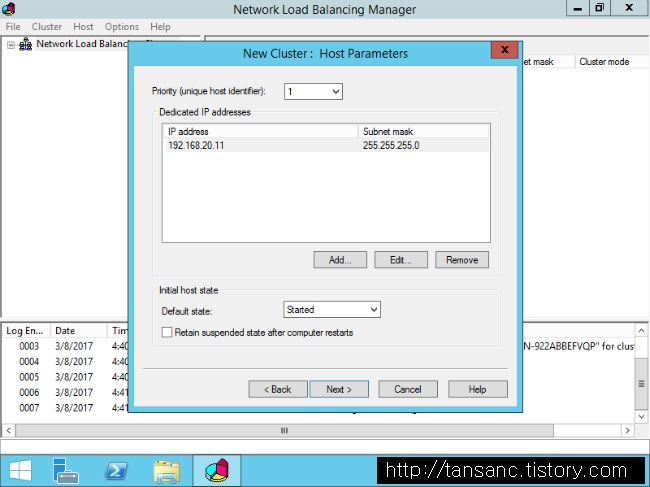This screenshot has height=487, width=650.
Task: Click the IP address column header
Action: click(260, 131)
